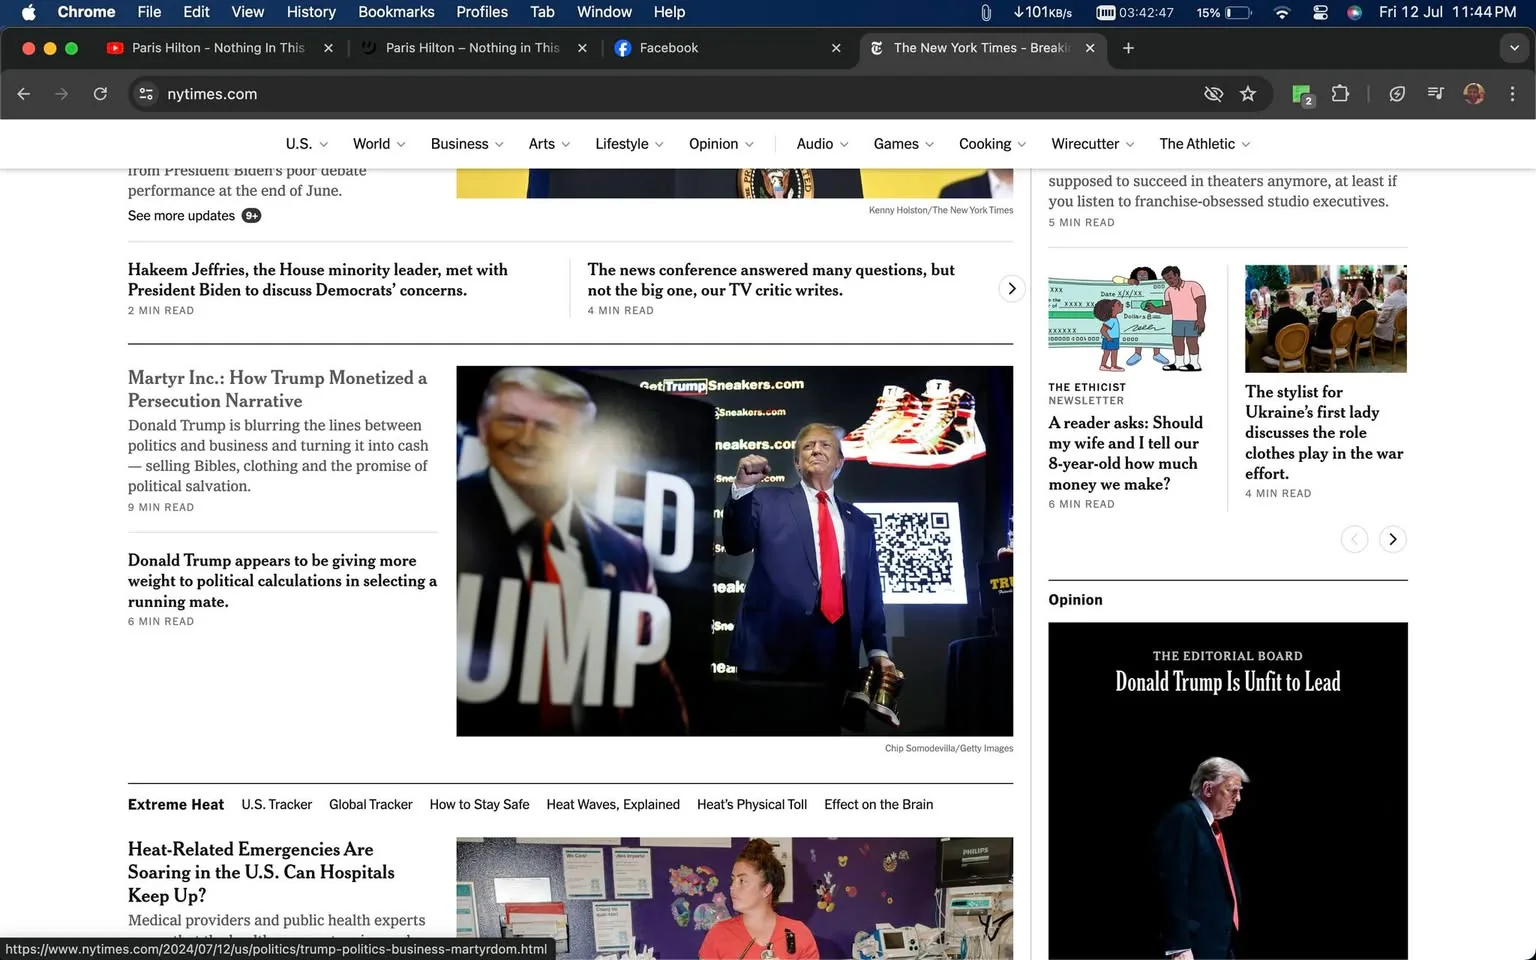Open the History menu in the menu bar
Viewport: 1536px width, 960px height.
311,12
